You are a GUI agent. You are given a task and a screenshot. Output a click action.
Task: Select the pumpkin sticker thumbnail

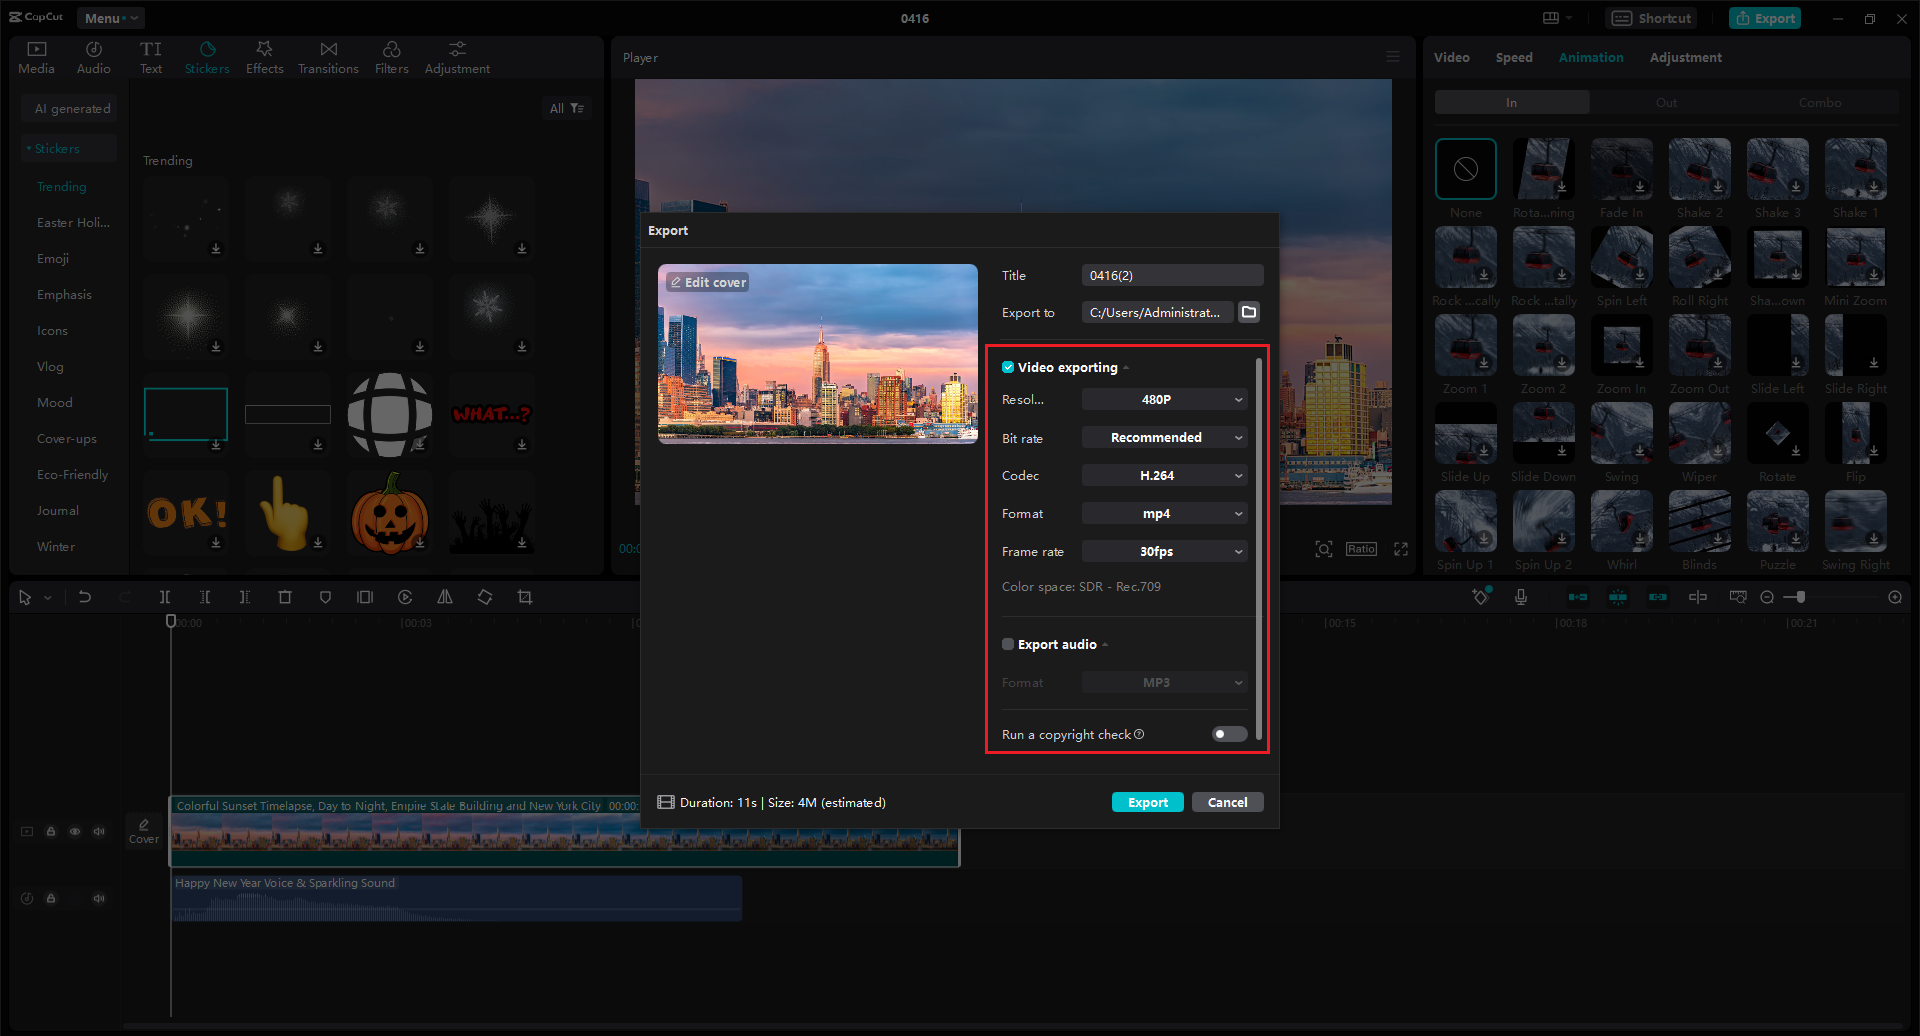click(x=389, y=512)
